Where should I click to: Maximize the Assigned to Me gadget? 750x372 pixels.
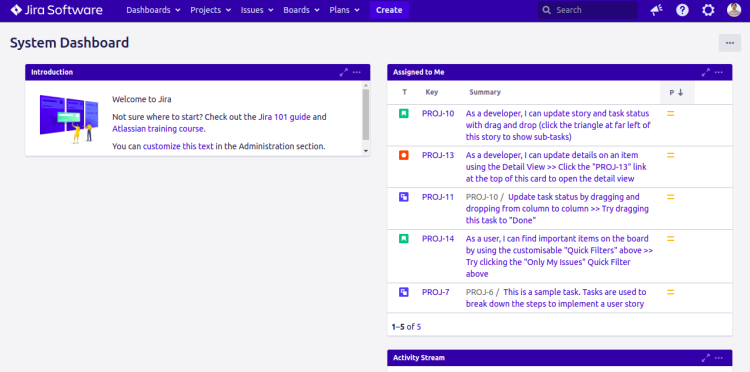pyautogui.click(x=706, y=72)
